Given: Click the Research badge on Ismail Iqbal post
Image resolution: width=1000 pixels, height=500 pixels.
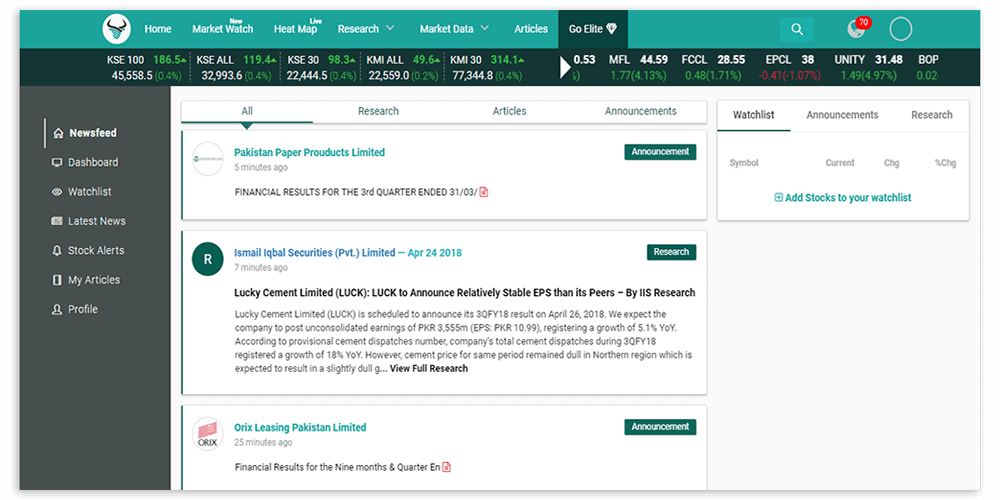Looking at the screenshot, I should point(672,252).
